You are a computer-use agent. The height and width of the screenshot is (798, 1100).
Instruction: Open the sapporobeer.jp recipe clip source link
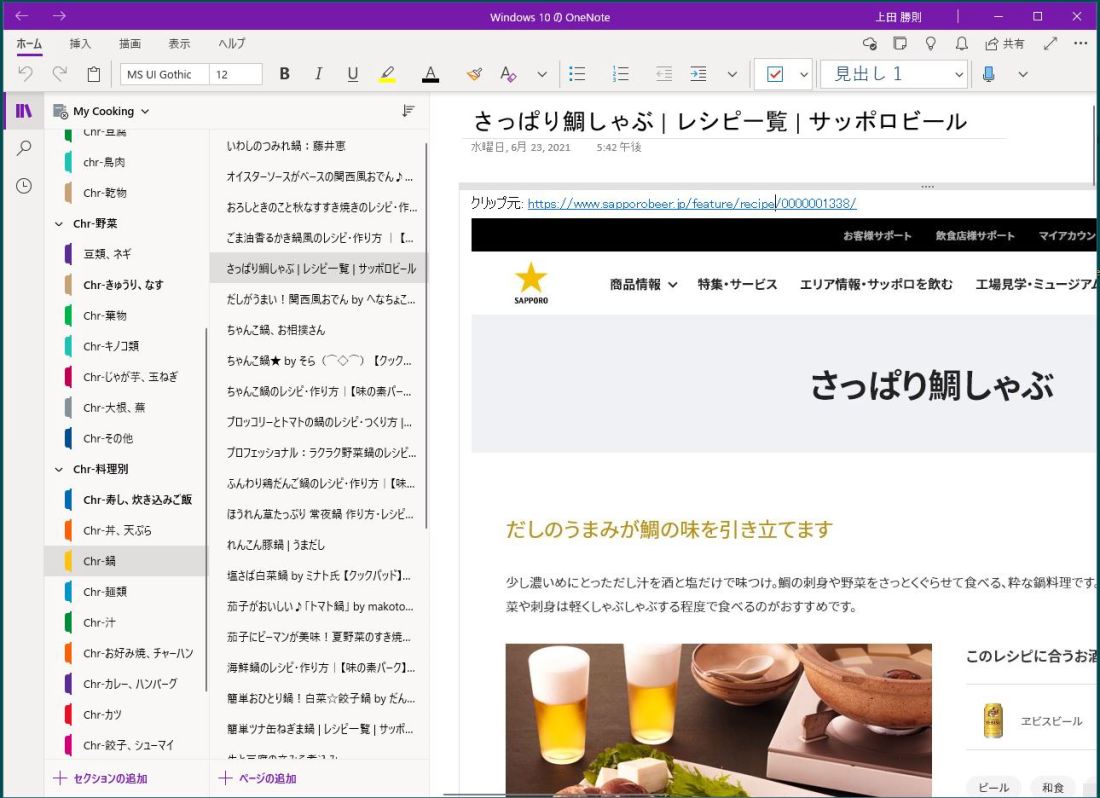(x=692, y=204)
